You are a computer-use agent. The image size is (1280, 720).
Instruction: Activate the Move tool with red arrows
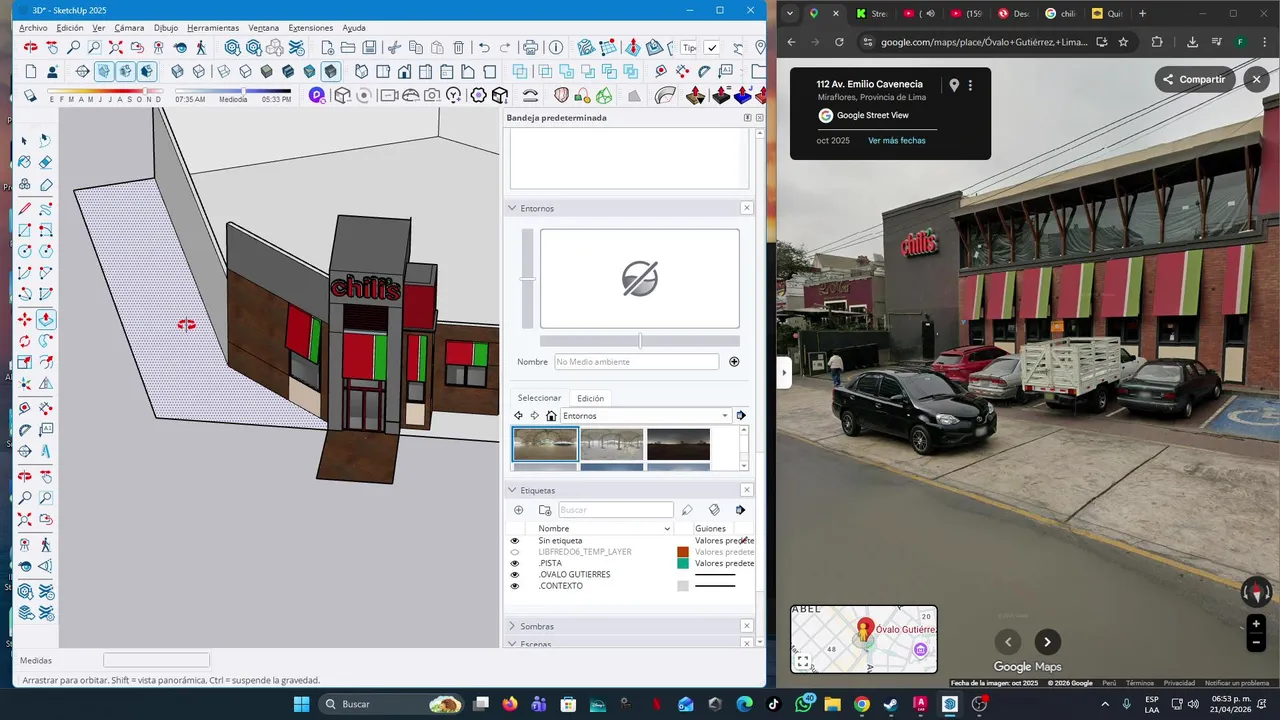(x=25, y=319)
